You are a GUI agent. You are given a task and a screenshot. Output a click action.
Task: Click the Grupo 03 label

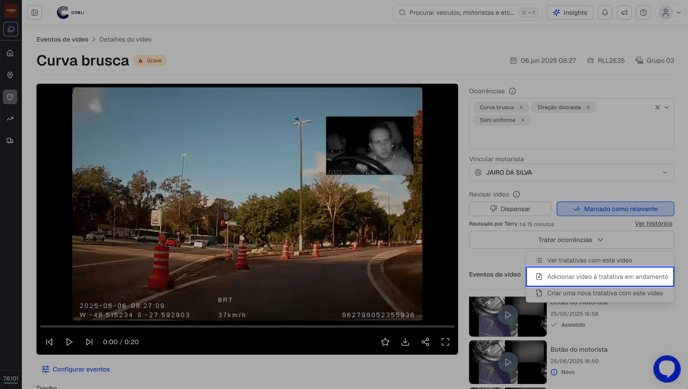[655, 61]
